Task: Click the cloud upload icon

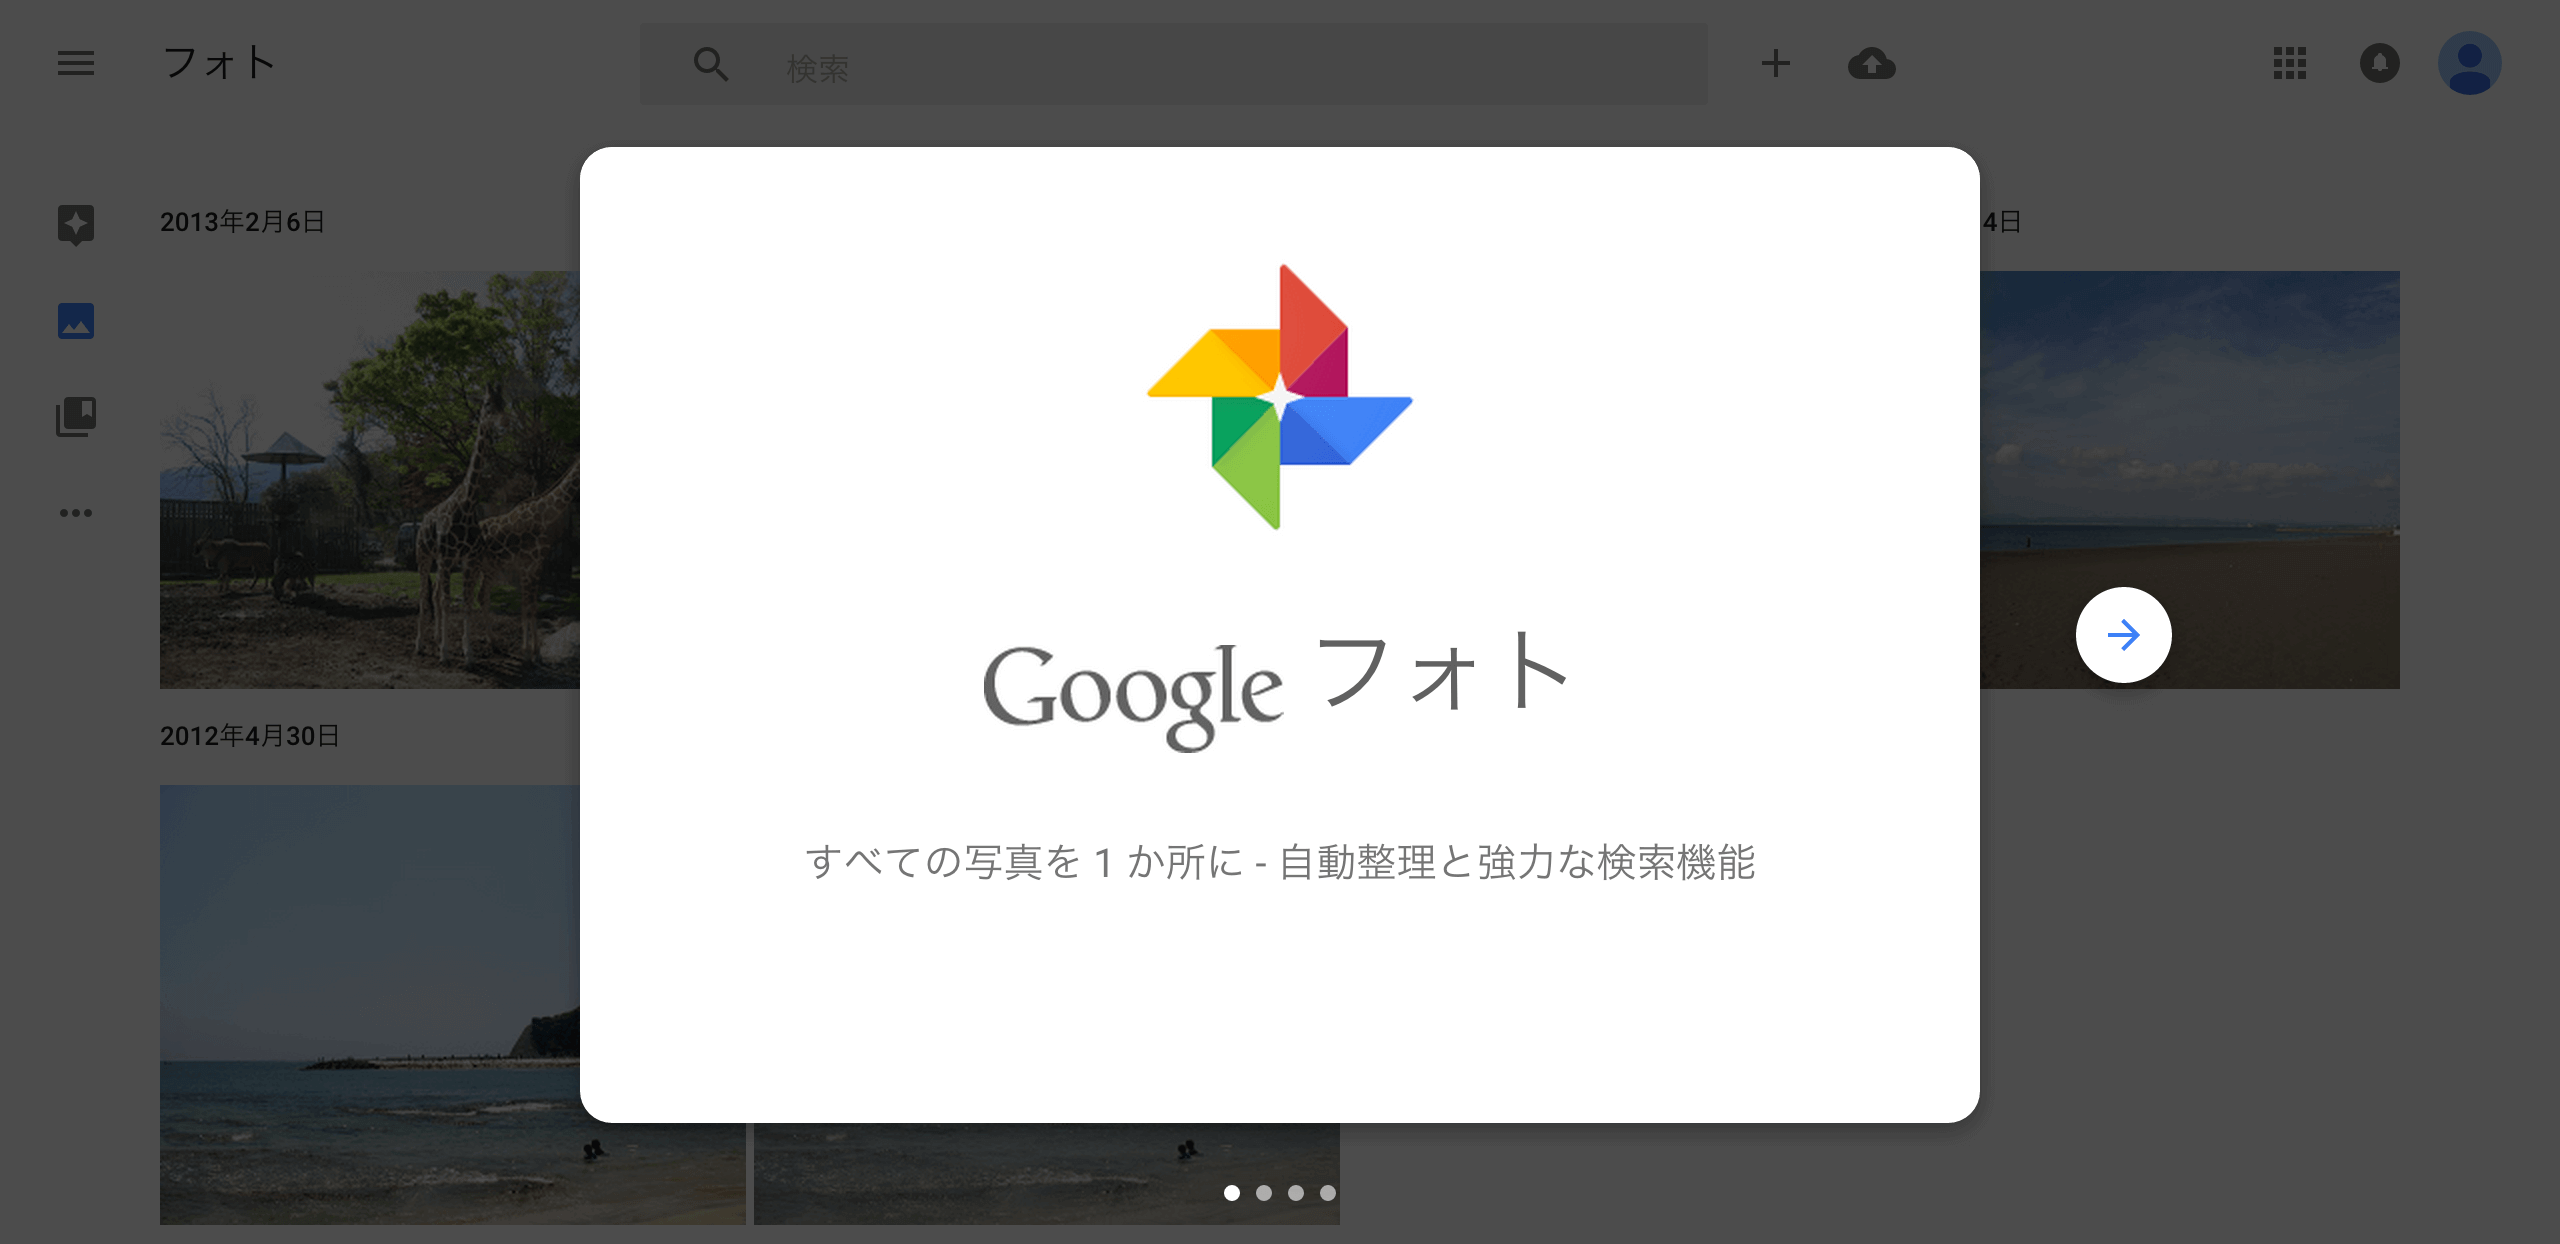Action: (x=1872, y=64)
